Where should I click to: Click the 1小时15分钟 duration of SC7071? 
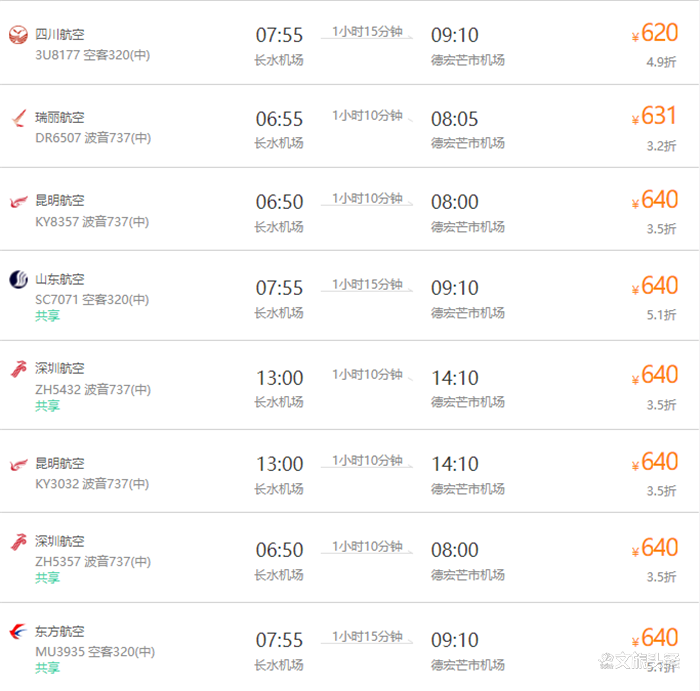click(x=367, y=284)
